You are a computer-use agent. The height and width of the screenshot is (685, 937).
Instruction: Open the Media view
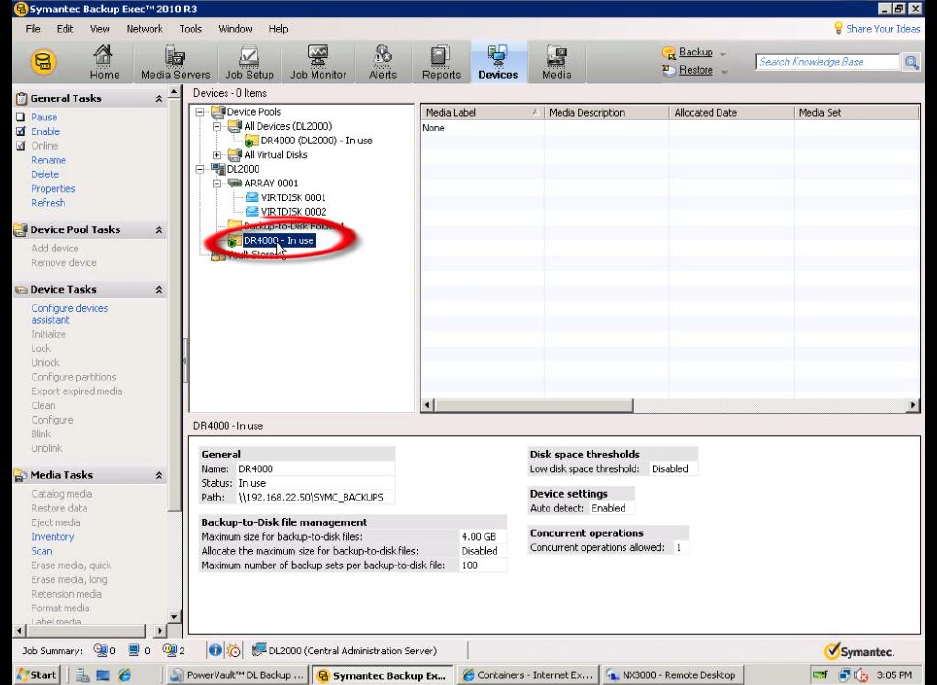556,62
